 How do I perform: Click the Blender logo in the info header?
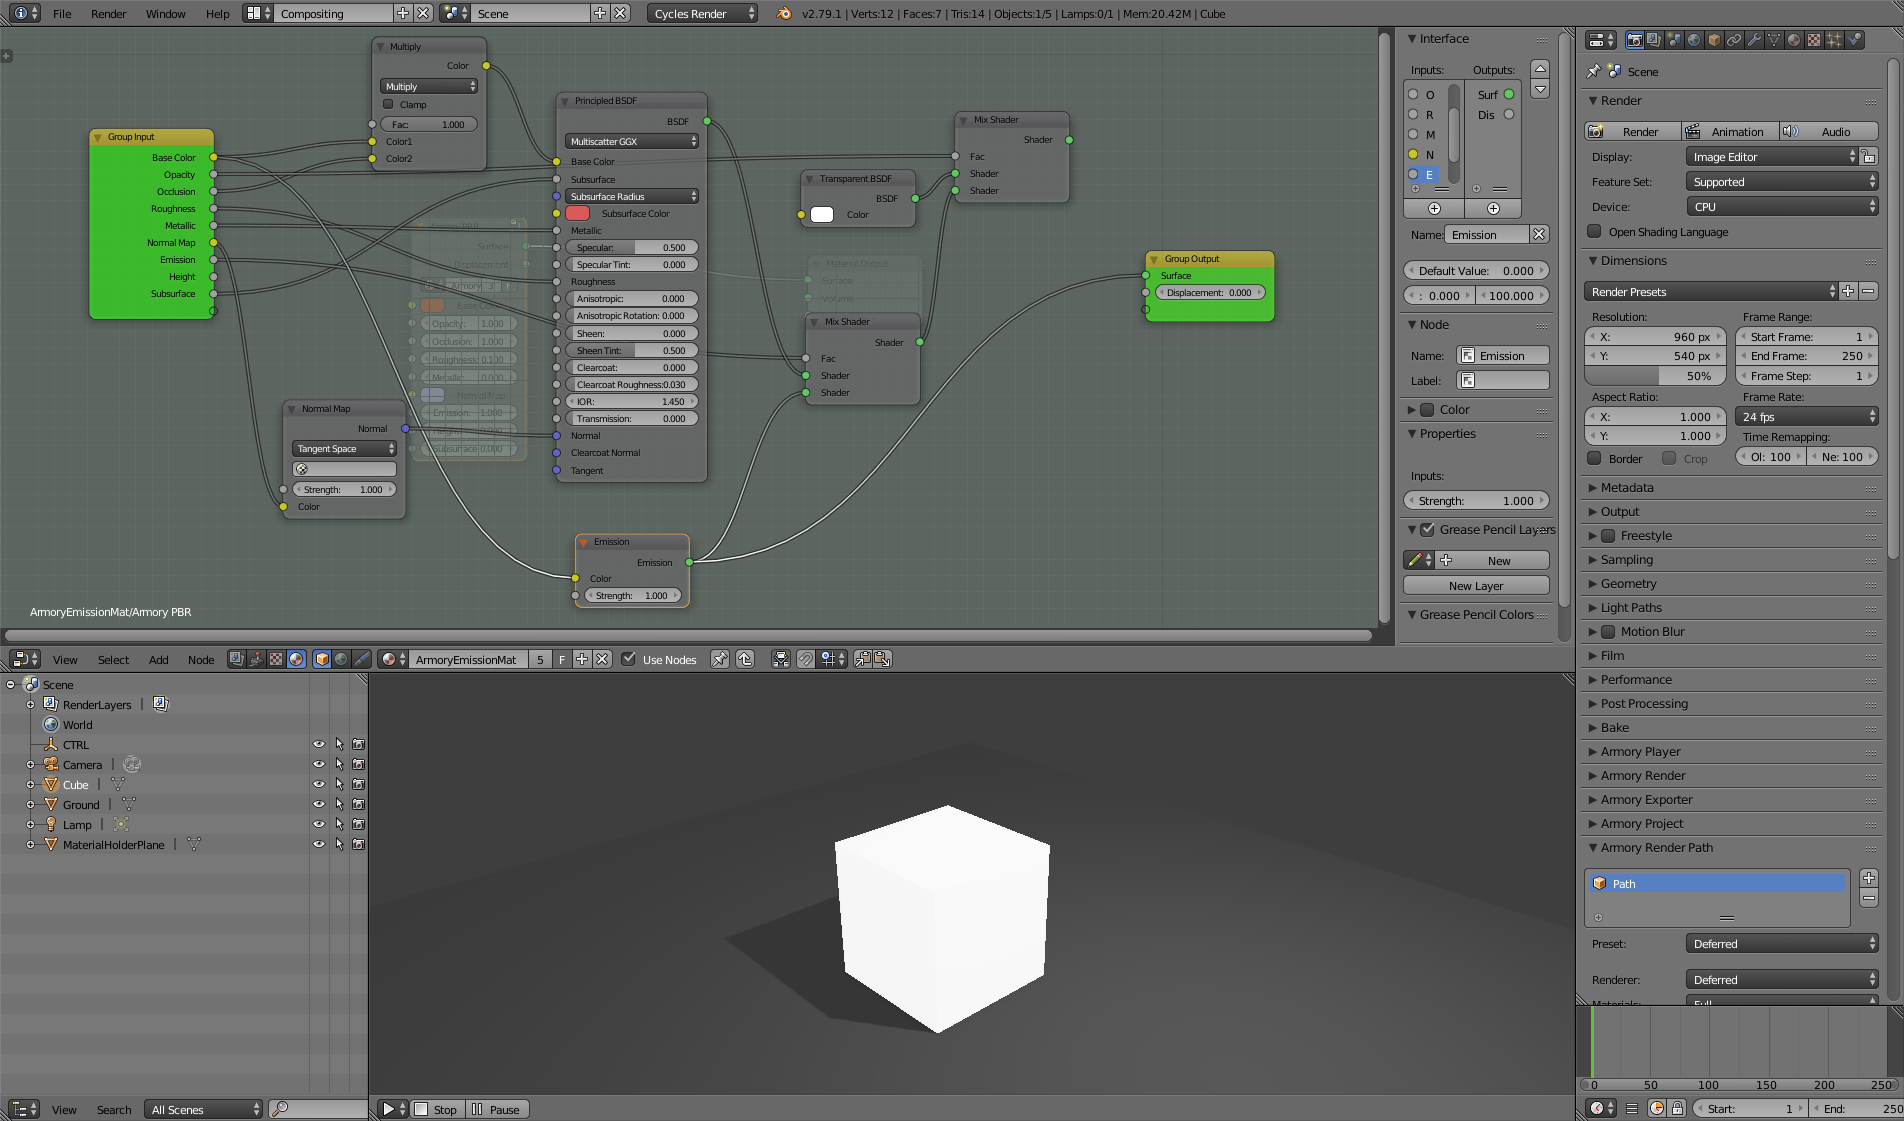coord(784,13)
